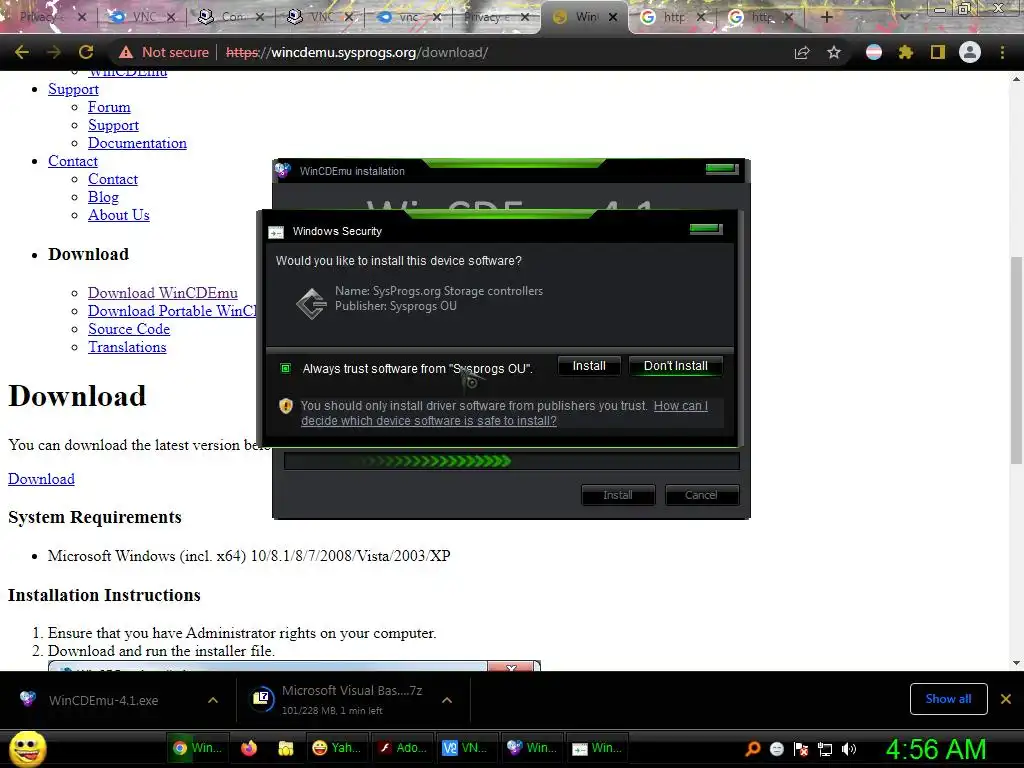Switch to Yahoo Messenger taskbar item

336,748
